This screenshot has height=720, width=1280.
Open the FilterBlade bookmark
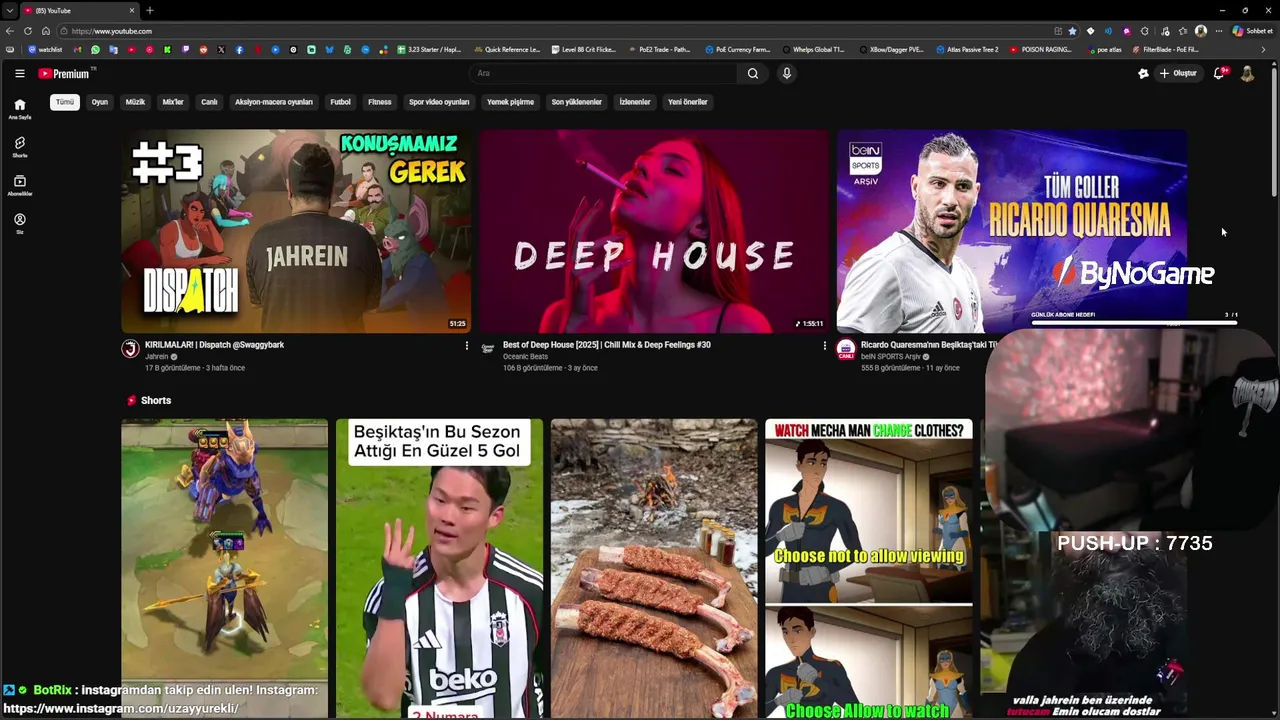point(1166,49)
